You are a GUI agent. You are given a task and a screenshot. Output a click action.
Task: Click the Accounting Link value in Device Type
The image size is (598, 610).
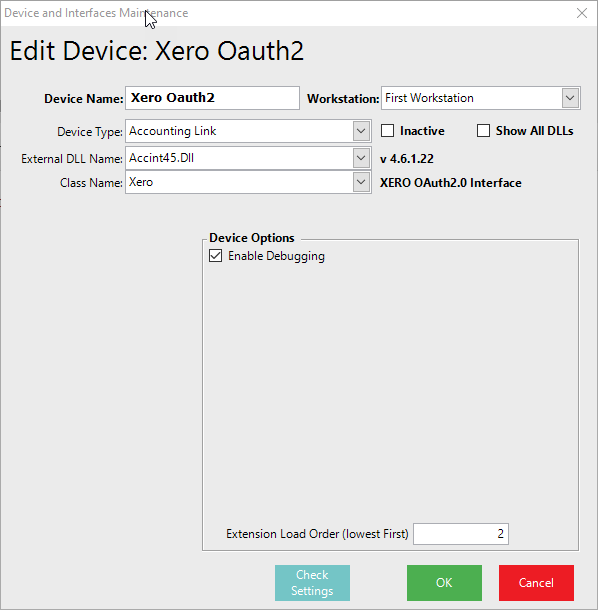tap(172, 131)
